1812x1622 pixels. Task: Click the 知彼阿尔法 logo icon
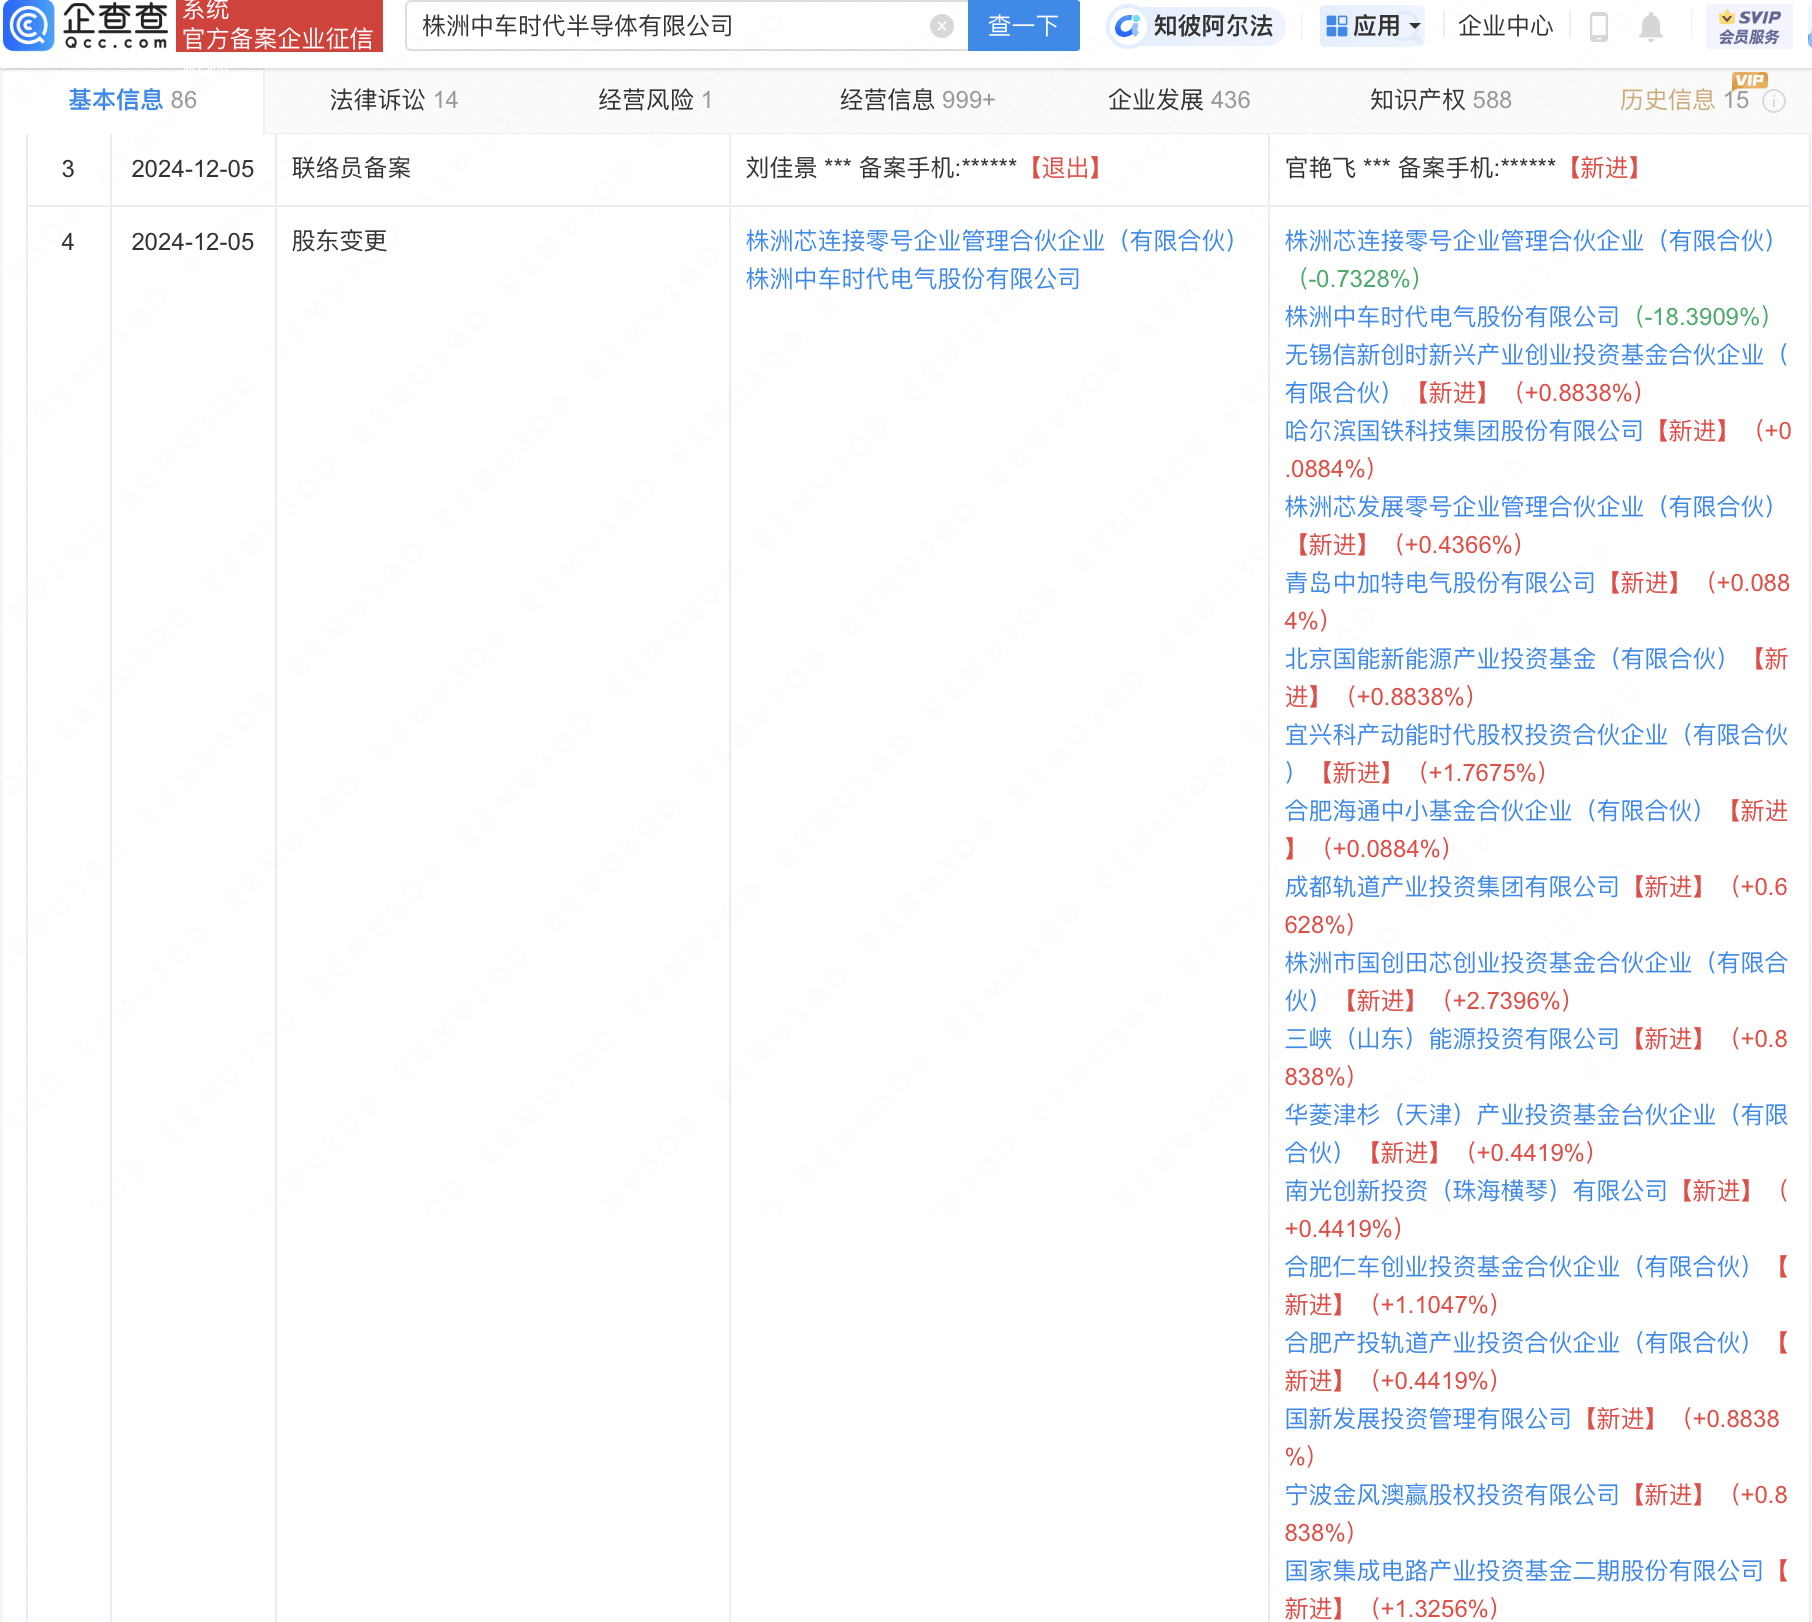pyautogui.click(x=1127, y=26)
